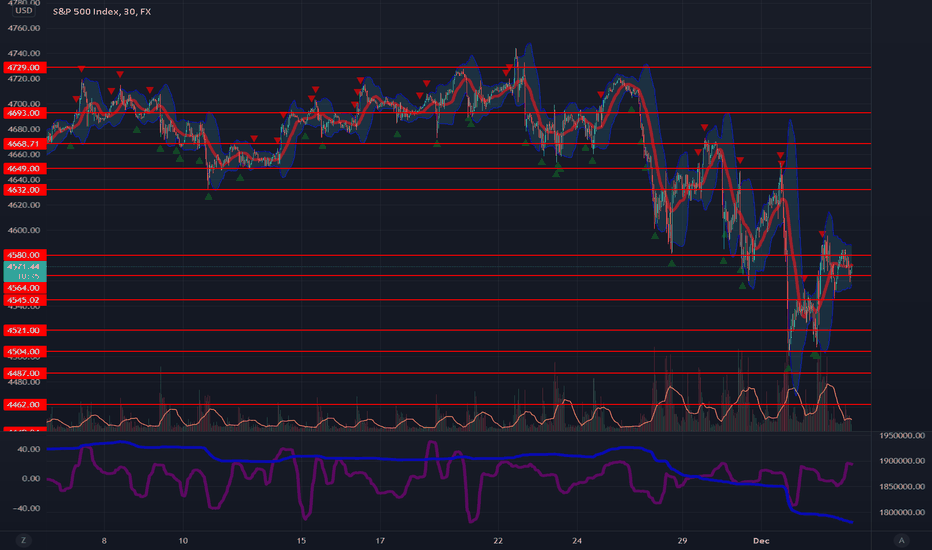Screen dimensions: 932x550
Task: Click the 4760.00 price axis value
Action: coord(24,28)
